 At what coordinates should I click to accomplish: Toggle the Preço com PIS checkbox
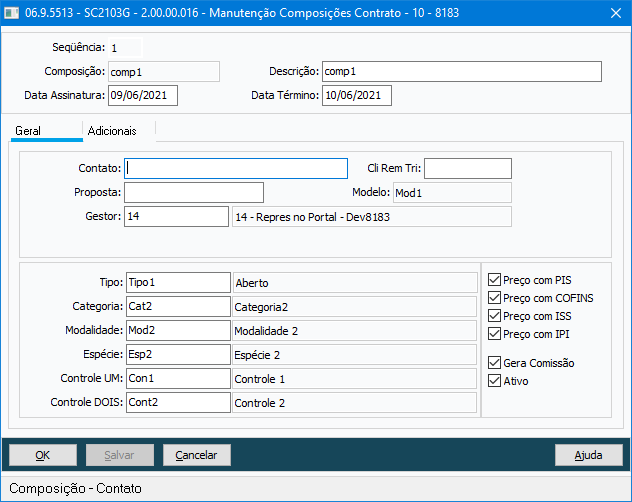click(494, 280)
